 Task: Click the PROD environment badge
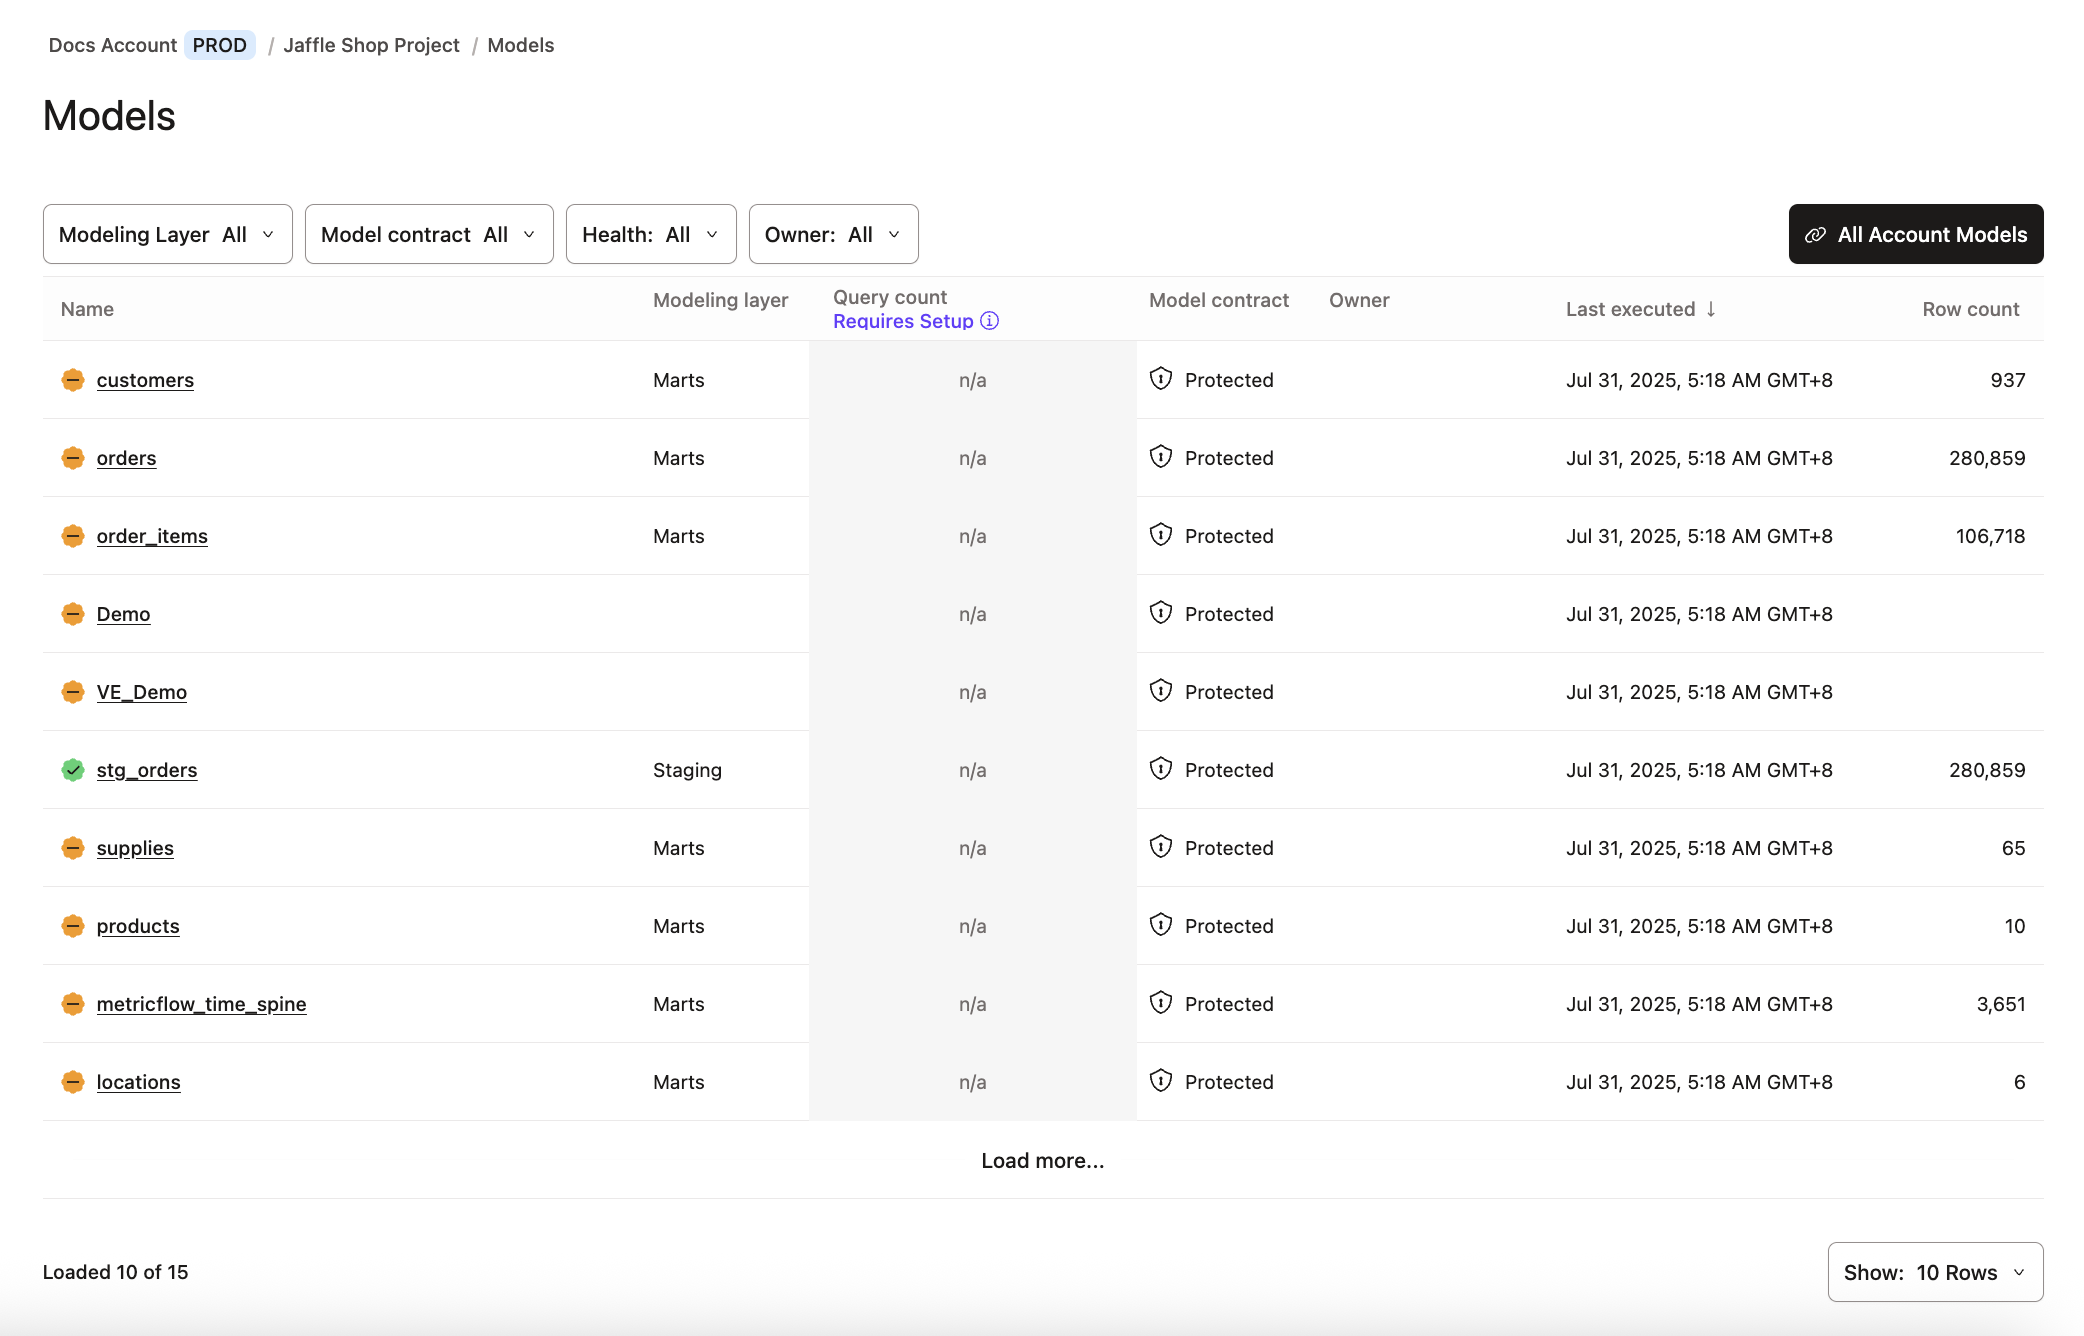(x=219, y=45)
